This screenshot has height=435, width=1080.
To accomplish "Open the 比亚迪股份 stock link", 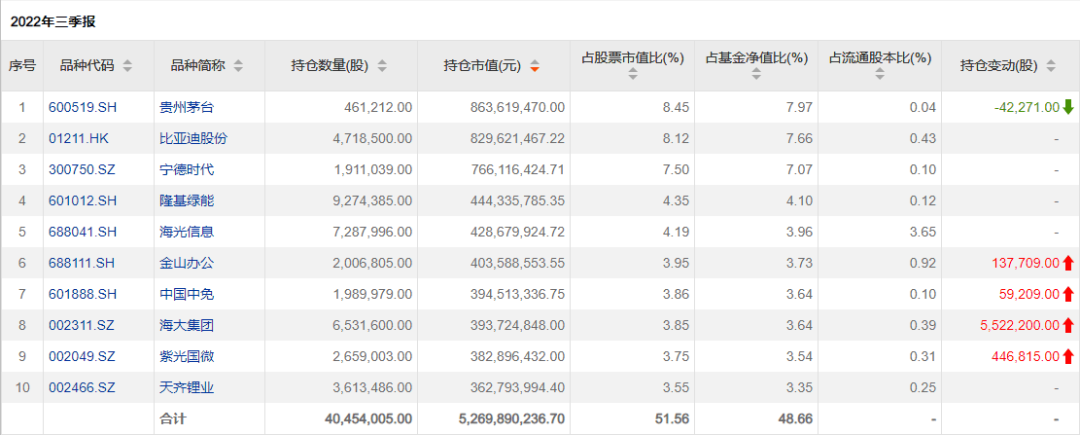I will coord(194,138).
